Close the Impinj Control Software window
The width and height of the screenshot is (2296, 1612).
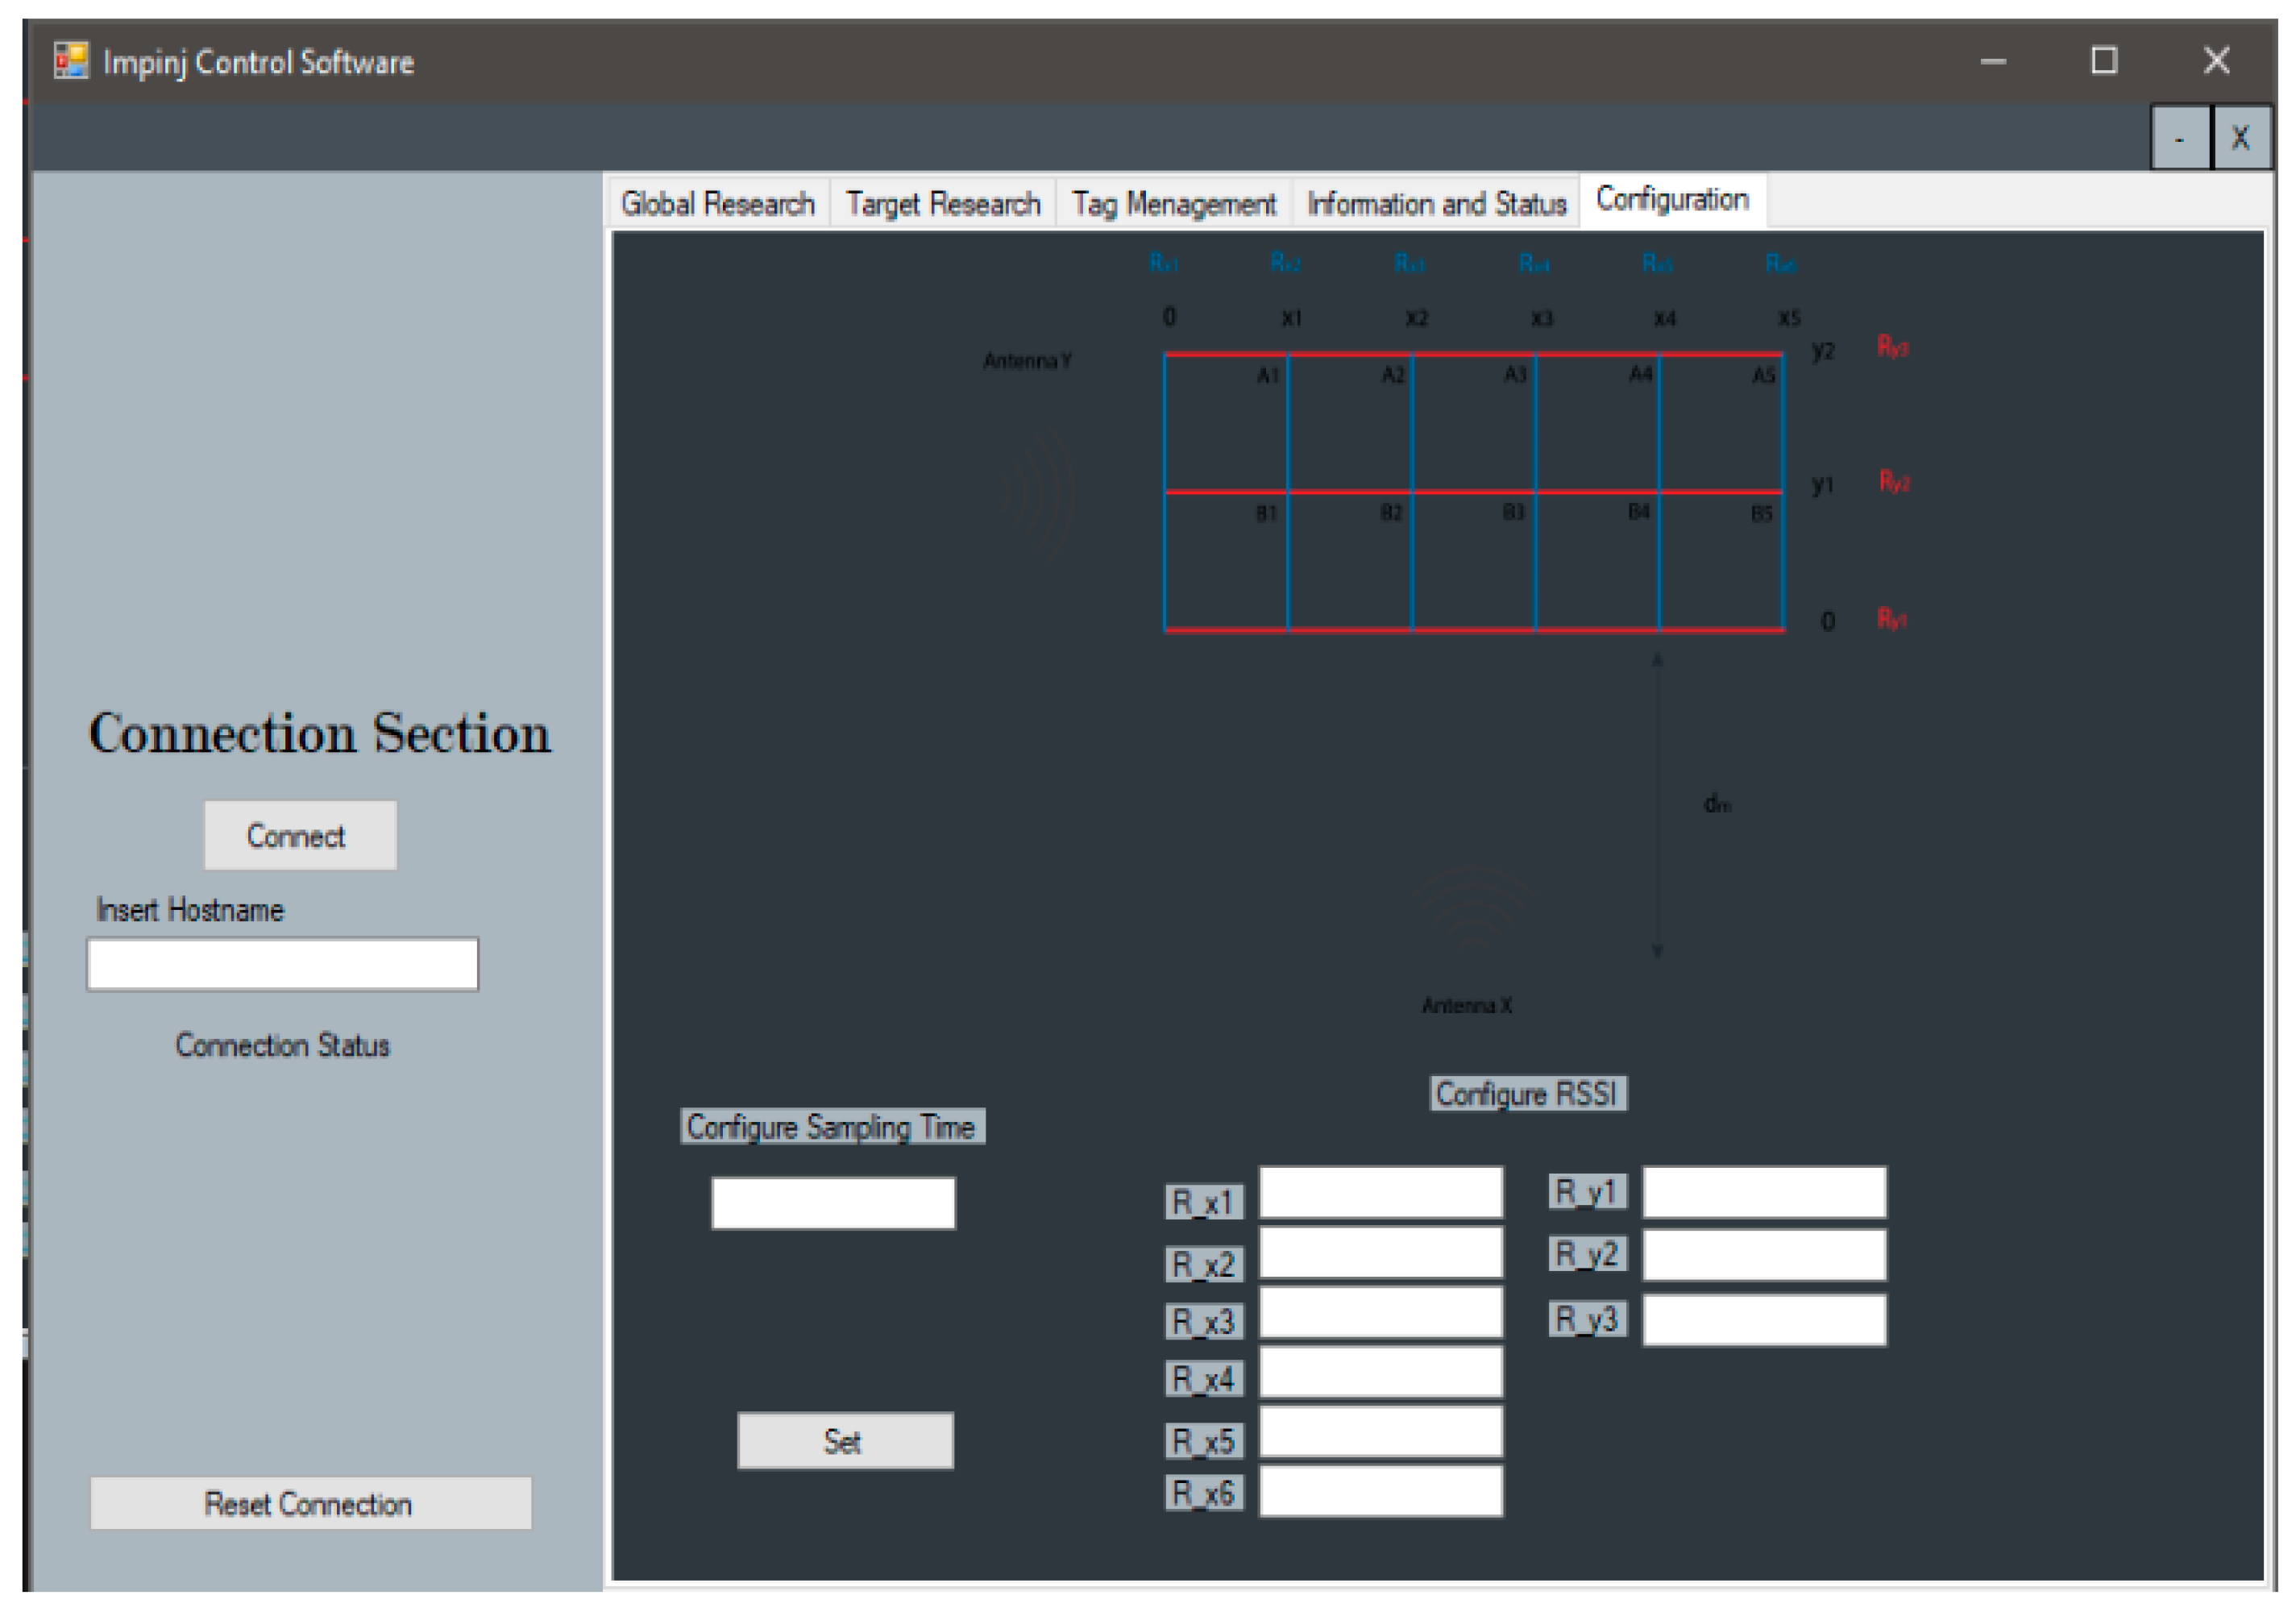(2217, 61)
